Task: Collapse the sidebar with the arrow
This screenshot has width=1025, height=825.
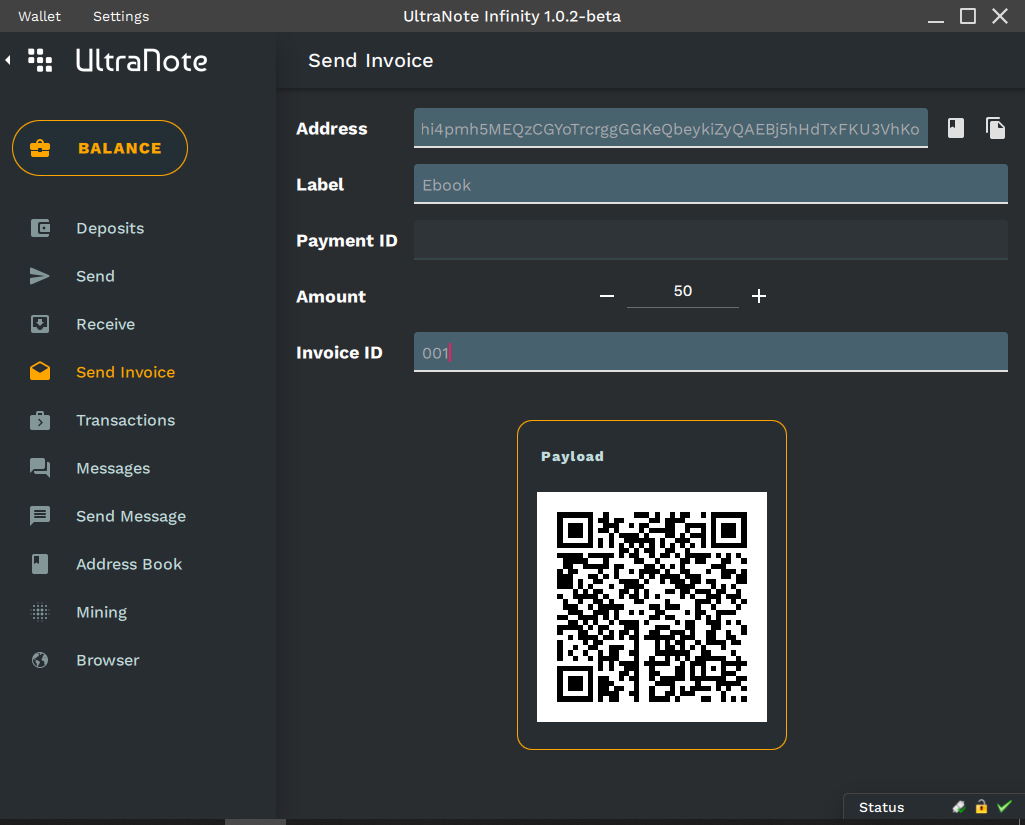Action: (x=8, y=60)
